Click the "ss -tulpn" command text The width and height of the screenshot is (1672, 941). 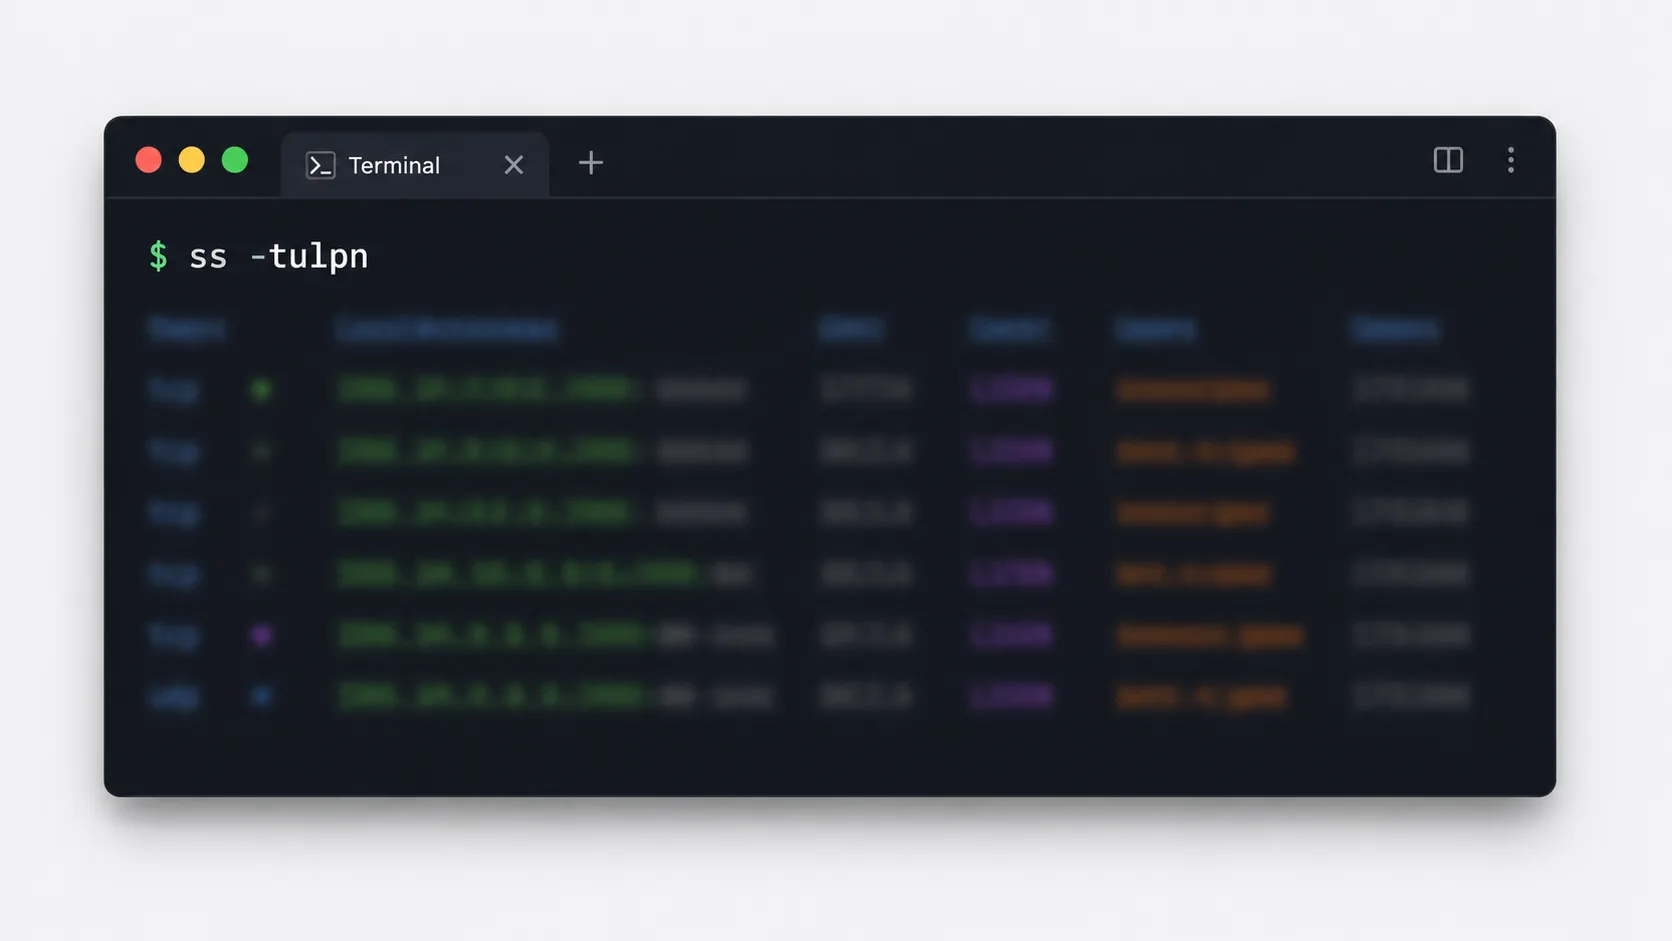[279, 257]
